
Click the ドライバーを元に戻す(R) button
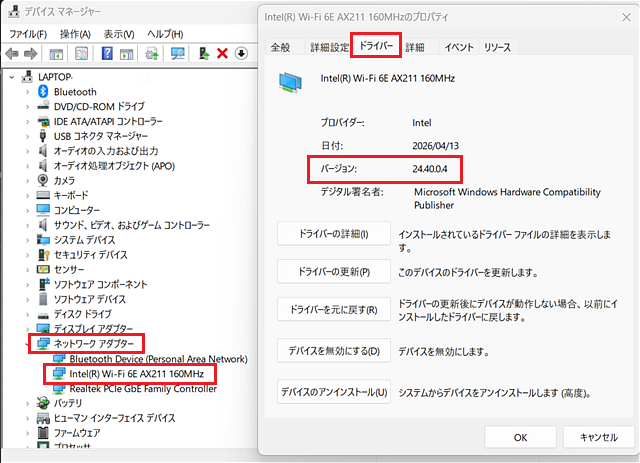334,309
